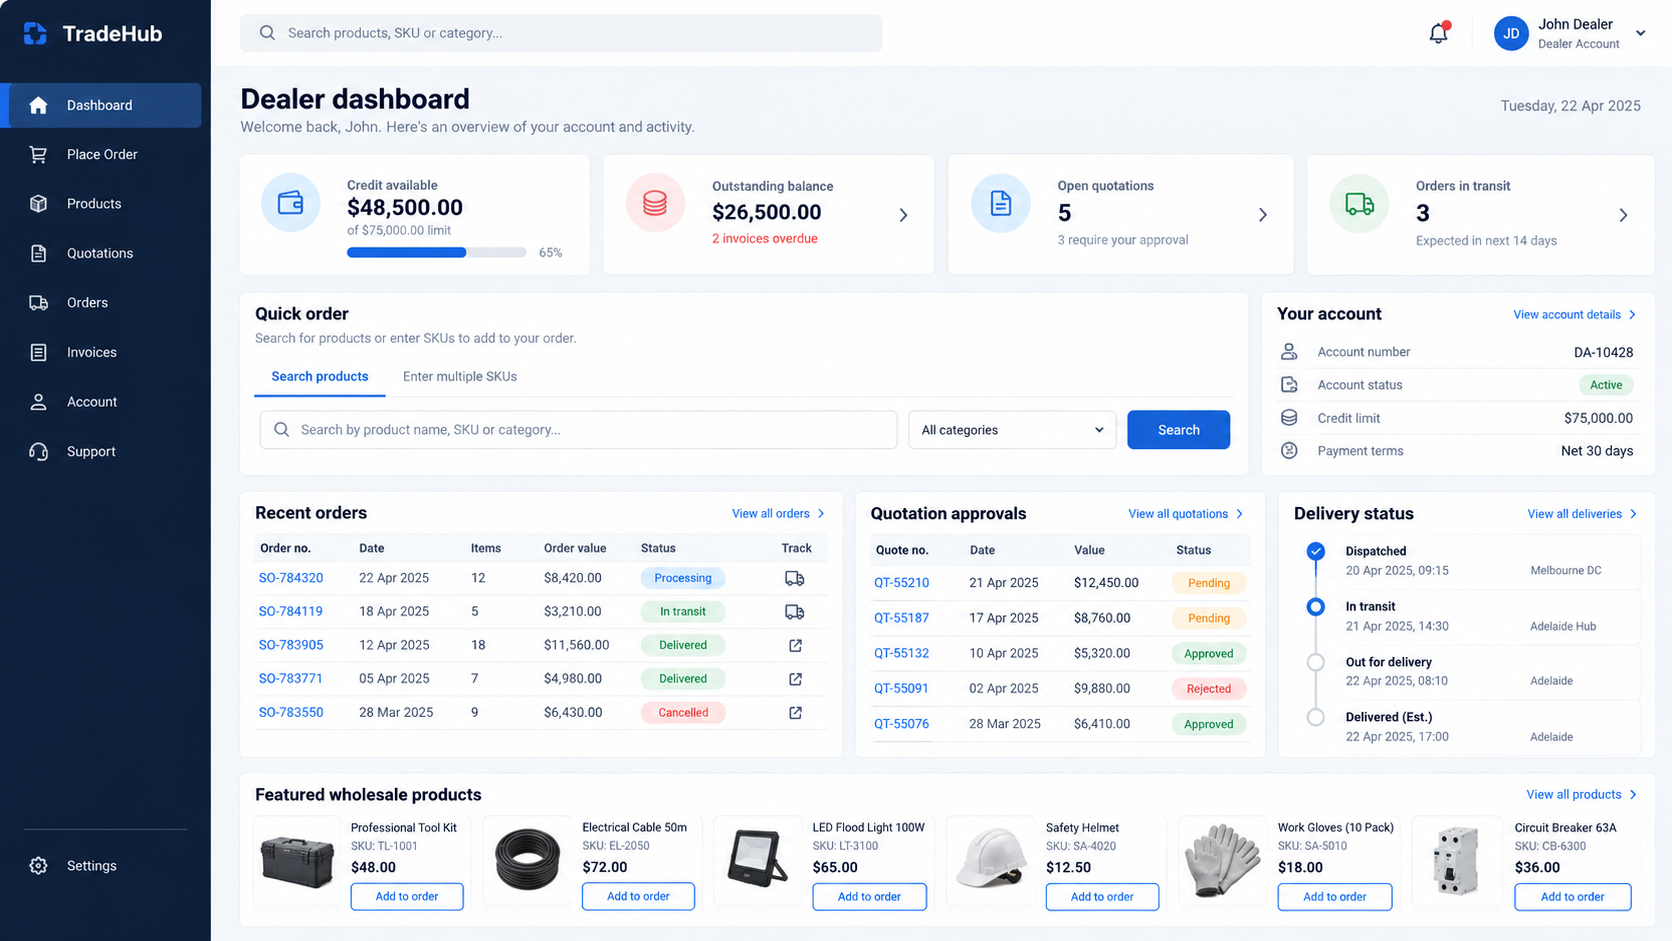The height and width of the screenshot is (941, 1672).
Task: Expand Open quotations card chevron
Action: point(1262,215)
